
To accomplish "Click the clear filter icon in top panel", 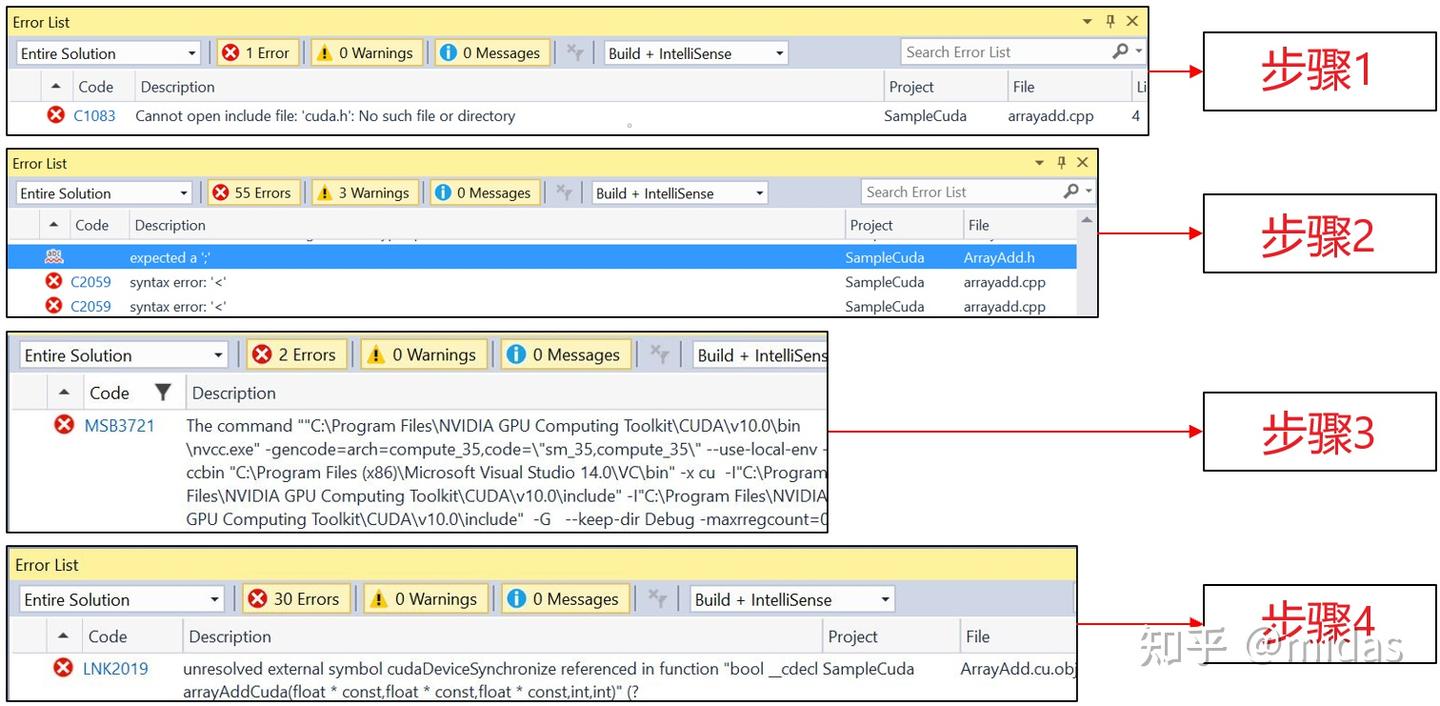I will (575, 53).
